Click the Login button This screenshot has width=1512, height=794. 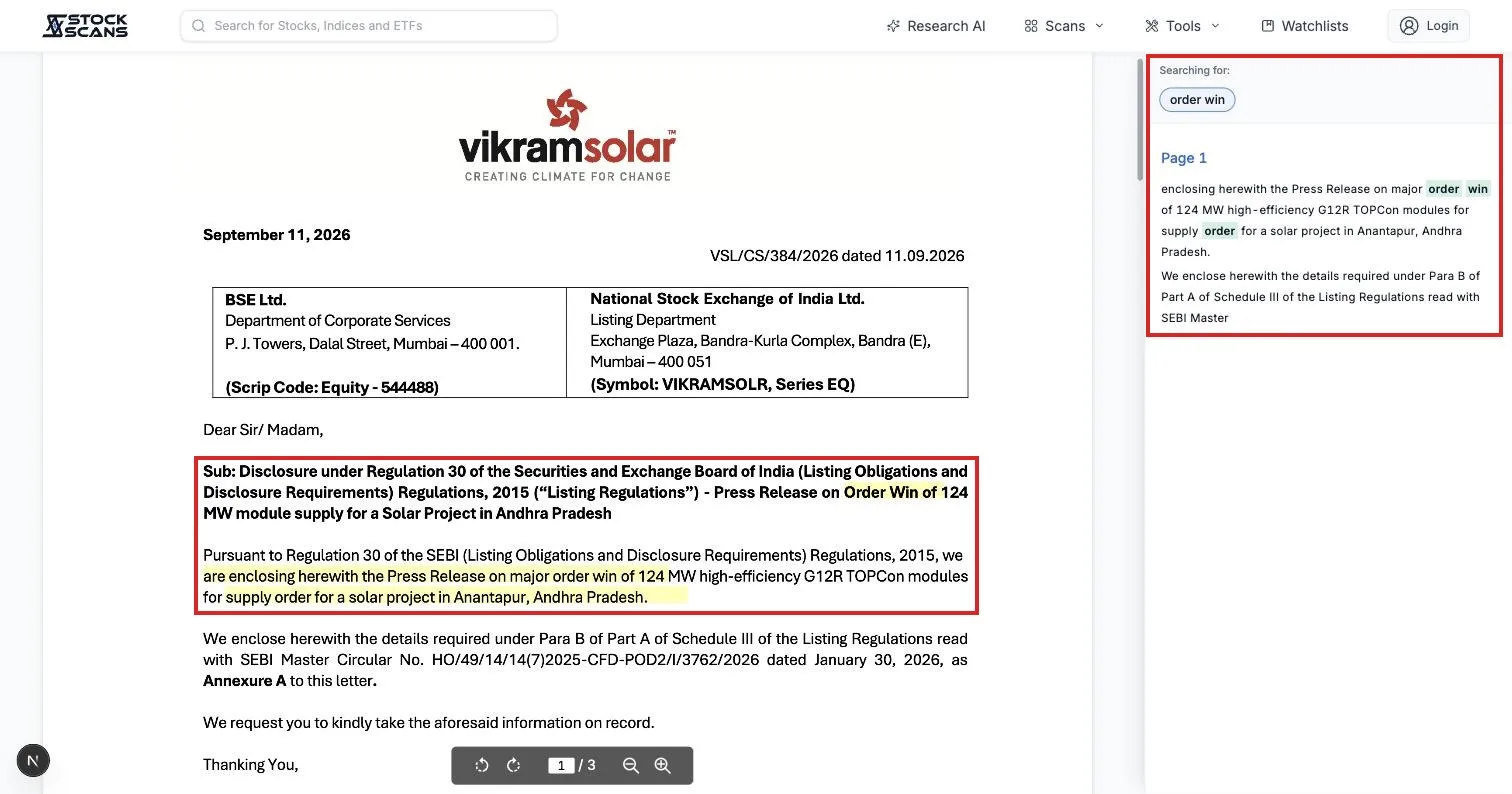point(1428,26)
